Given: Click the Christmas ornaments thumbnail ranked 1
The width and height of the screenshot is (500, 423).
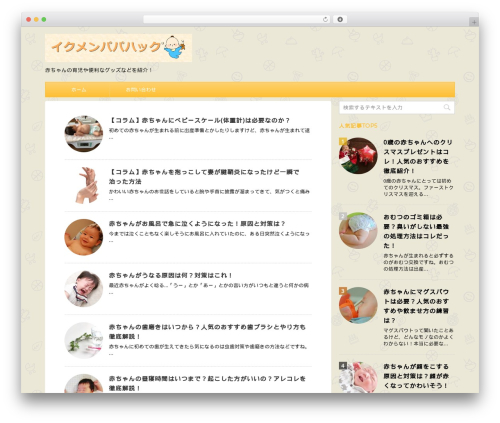Looking at the screenshot, I should coord(358,156).
